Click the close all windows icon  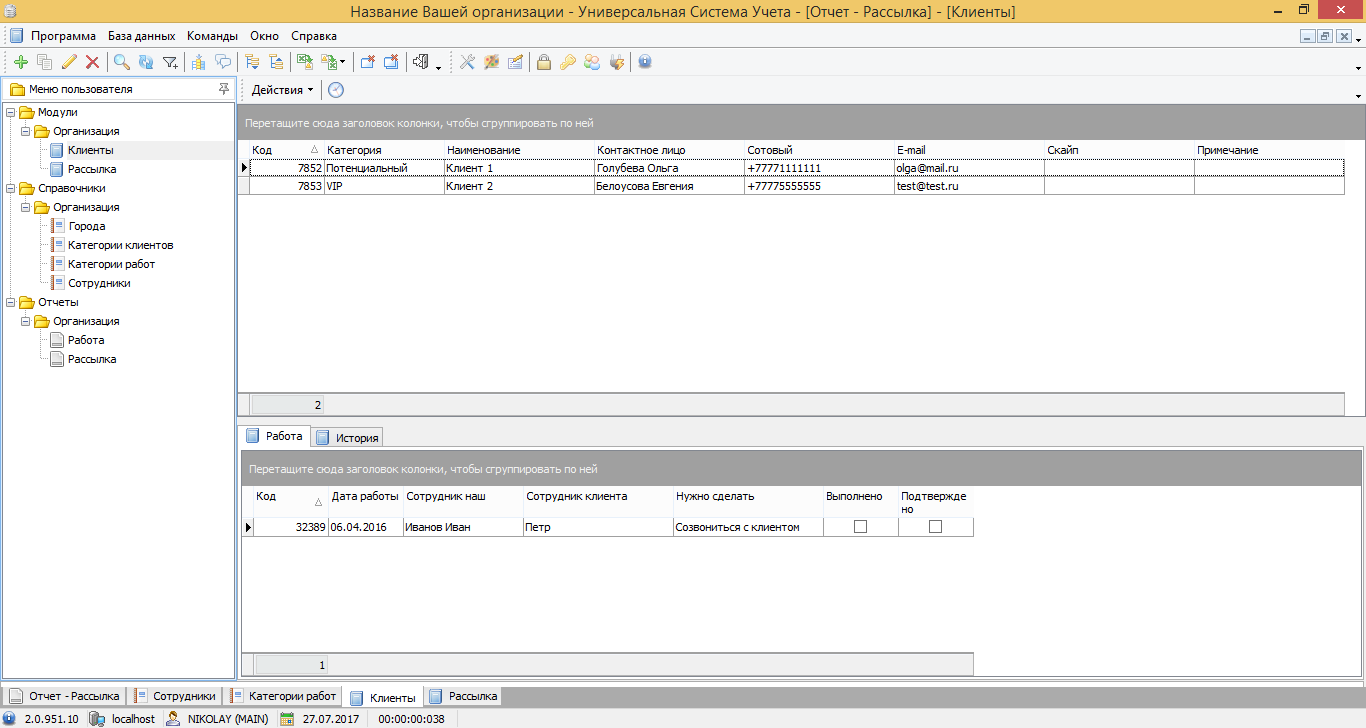point(391,62)
